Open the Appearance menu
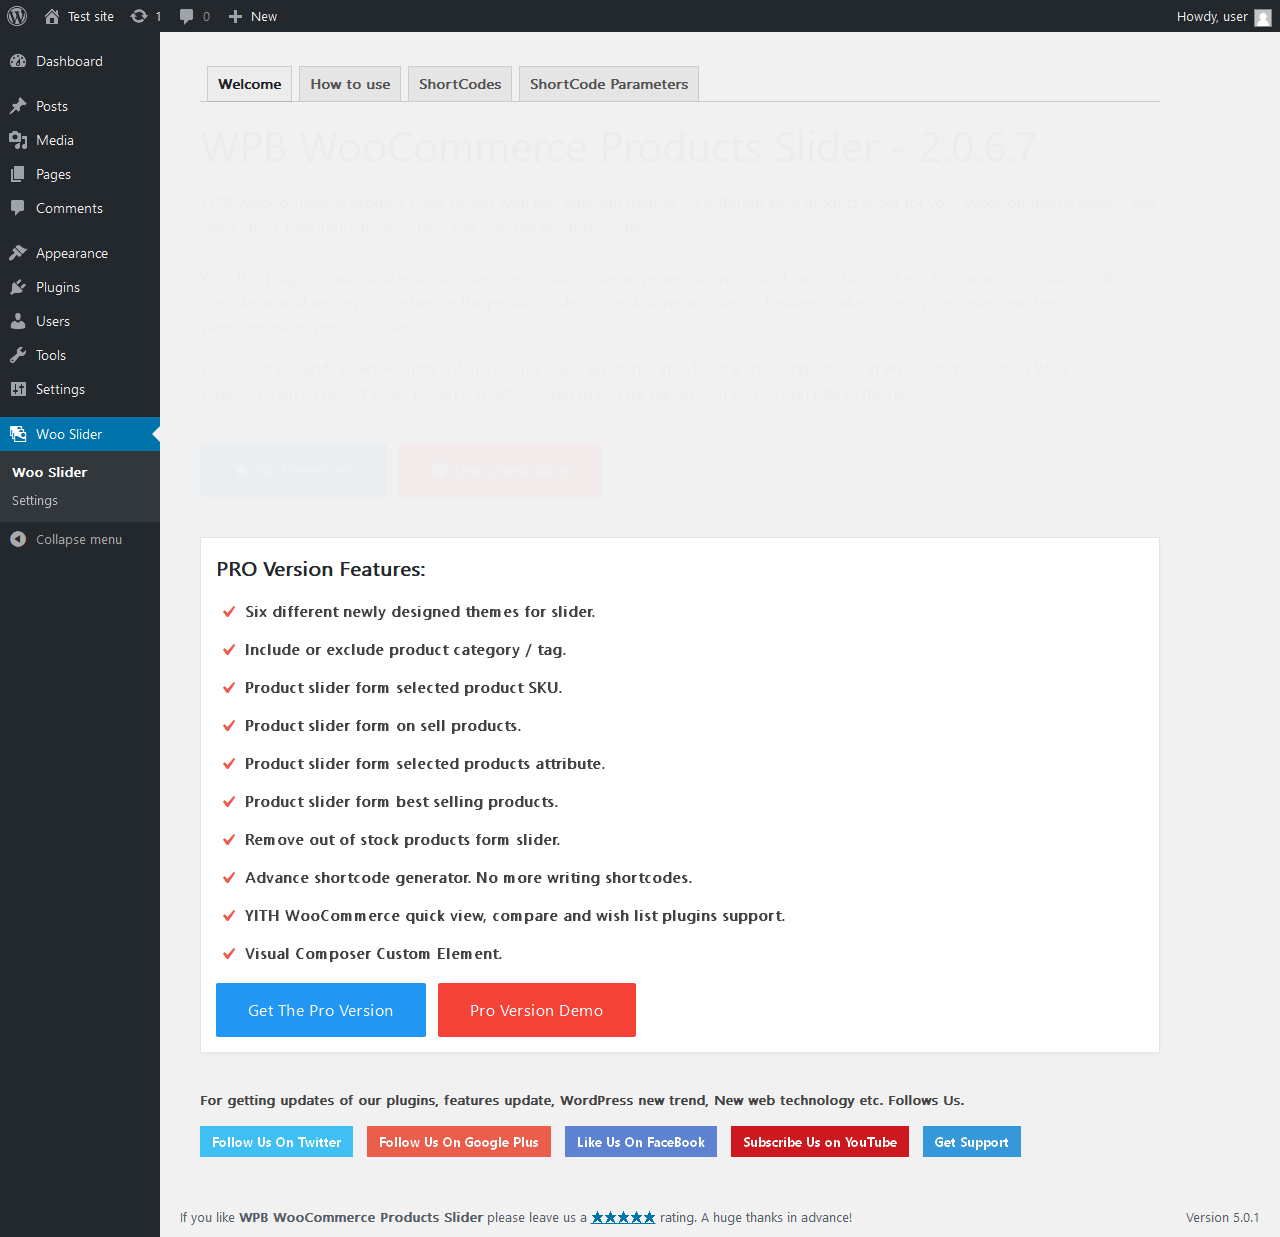Screen dimensions: 1280x1237 (x=80, y=253)
